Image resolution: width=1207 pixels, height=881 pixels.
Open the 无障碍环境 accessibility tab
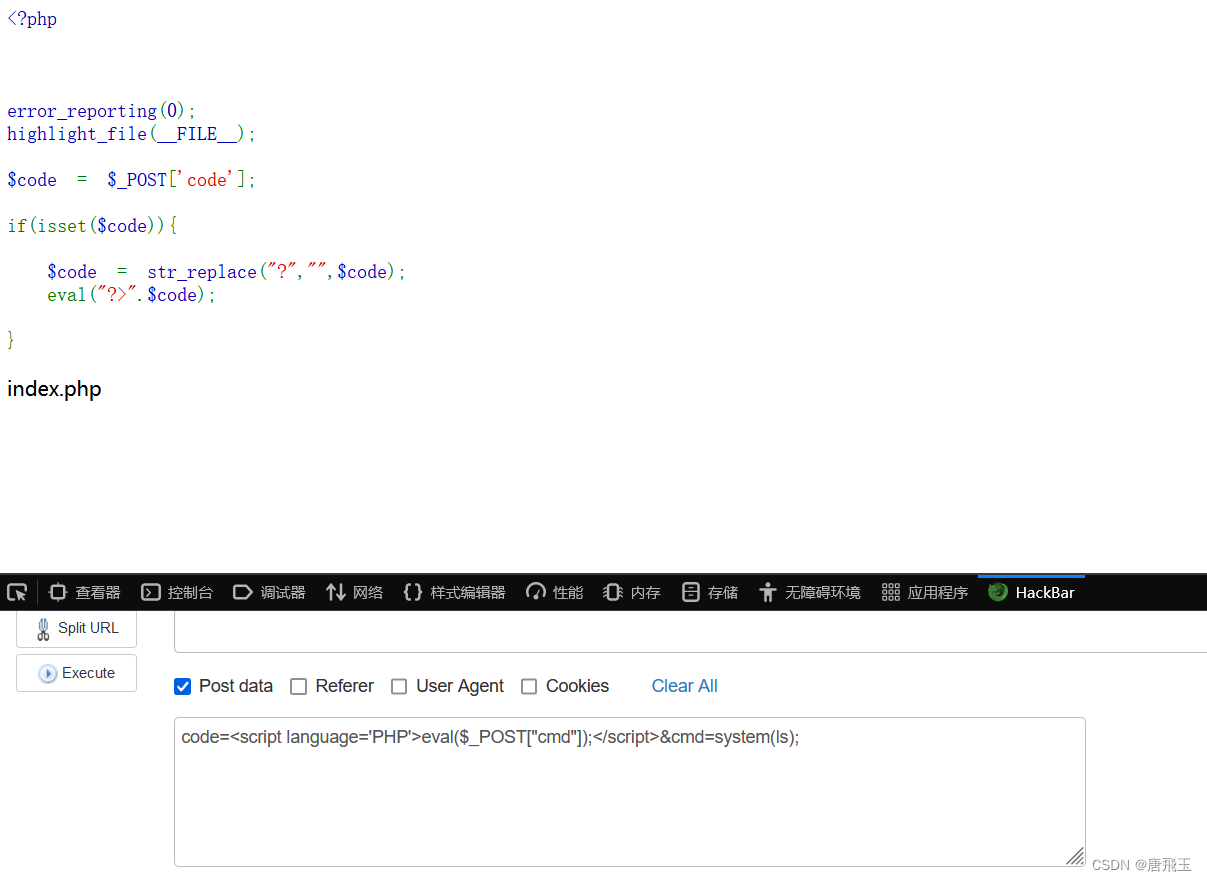pyautogui.click(x=809, y=592)
